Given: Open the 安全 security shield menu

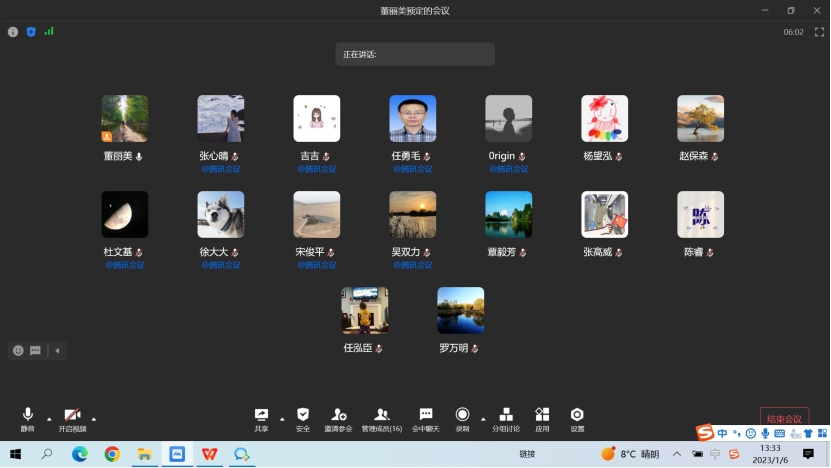Looking at the screenshot, I should (303, 417).
